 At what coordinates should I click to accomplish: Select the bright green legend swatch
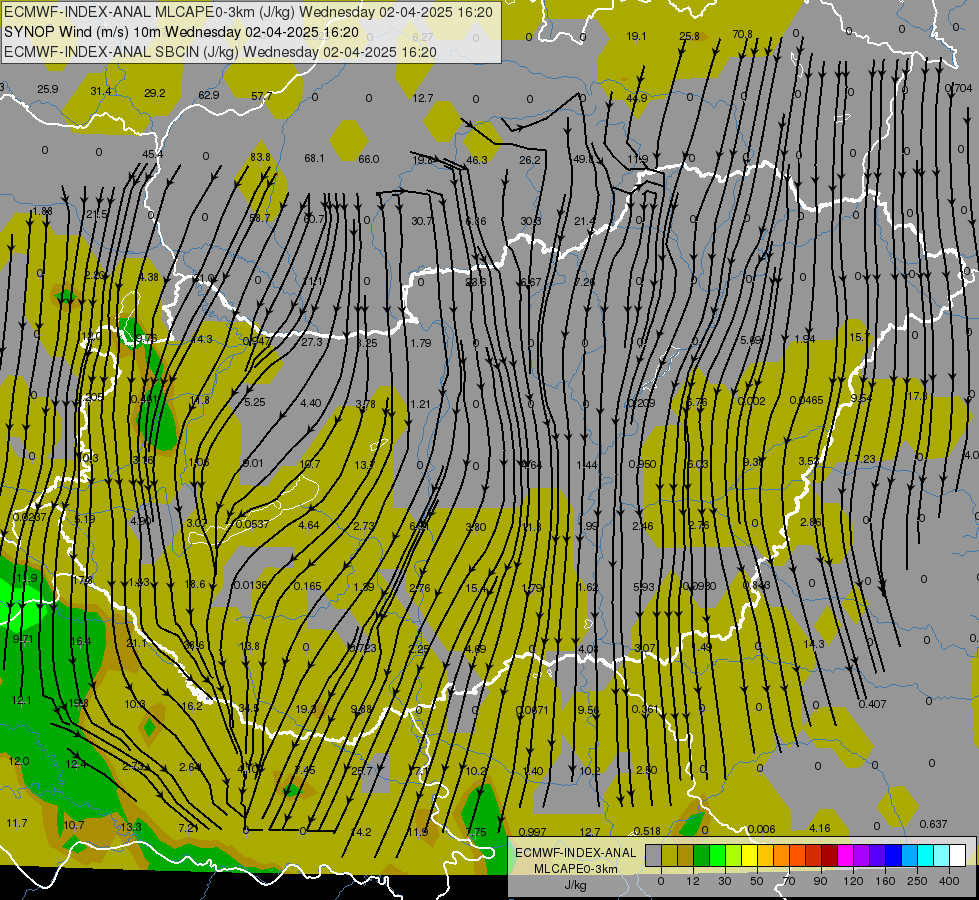717,855
